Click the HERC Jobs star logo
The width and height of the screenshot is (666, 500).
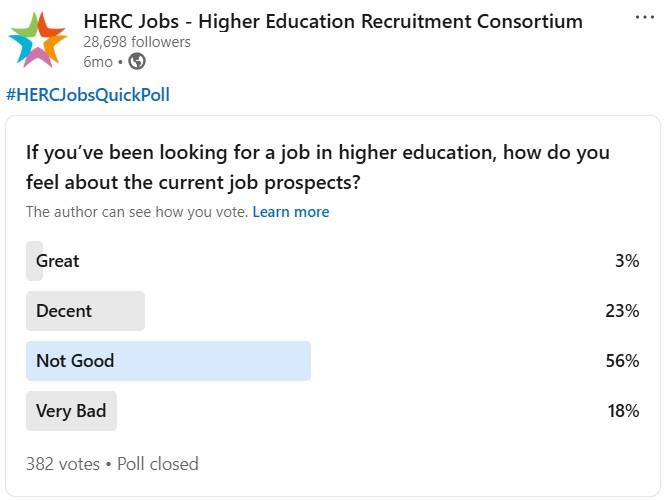pos(38,40)
